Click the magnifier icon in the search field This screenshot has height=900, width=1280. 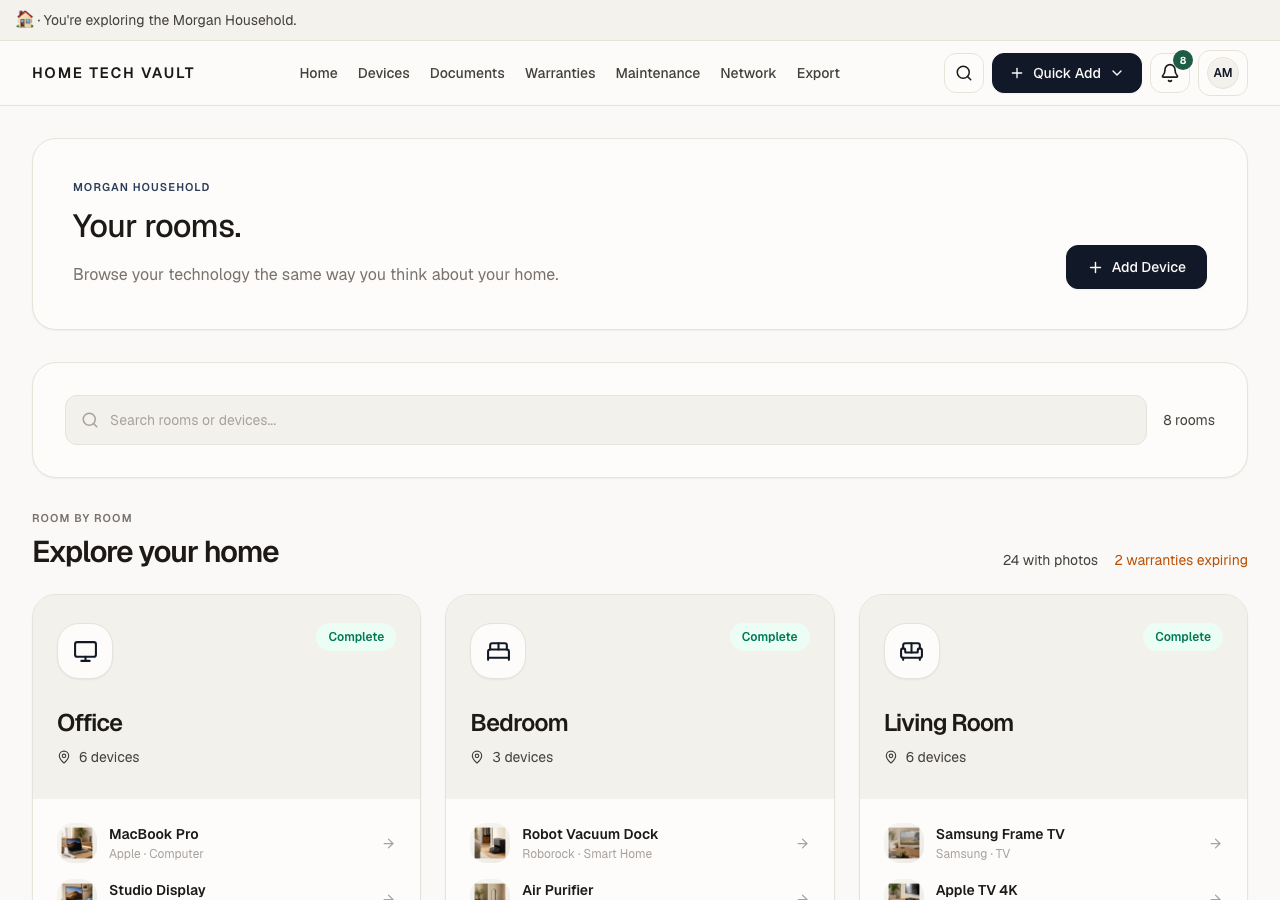point(90,420)
